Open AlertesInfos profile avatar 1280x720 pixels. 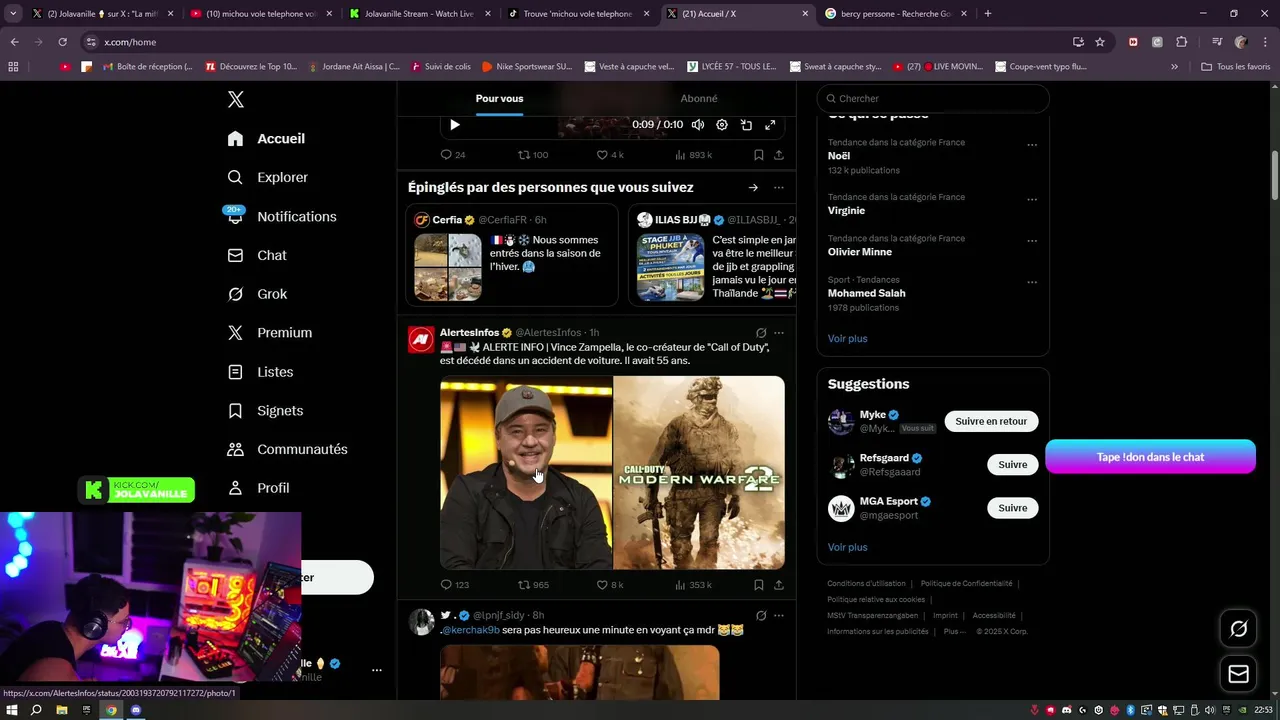[421, 340]
